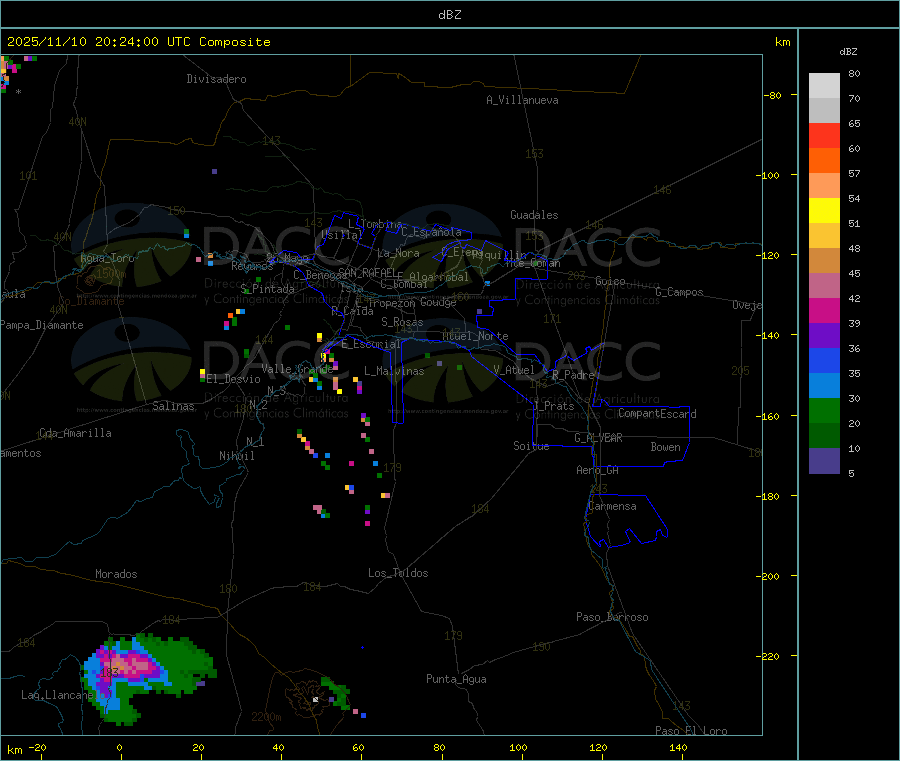The height and width of the screenshot is (761, 900).
Task: Click the 'Salinas' label
Action: coord(173,406)
